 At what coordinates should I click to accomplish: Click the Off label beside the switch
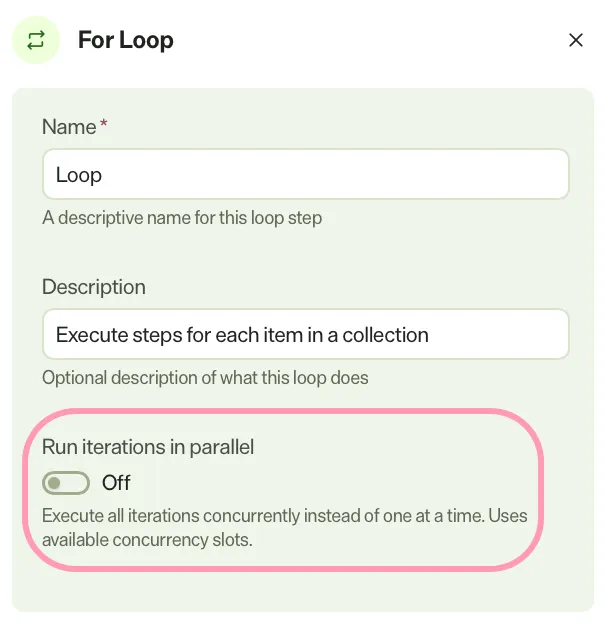point(116,482)
